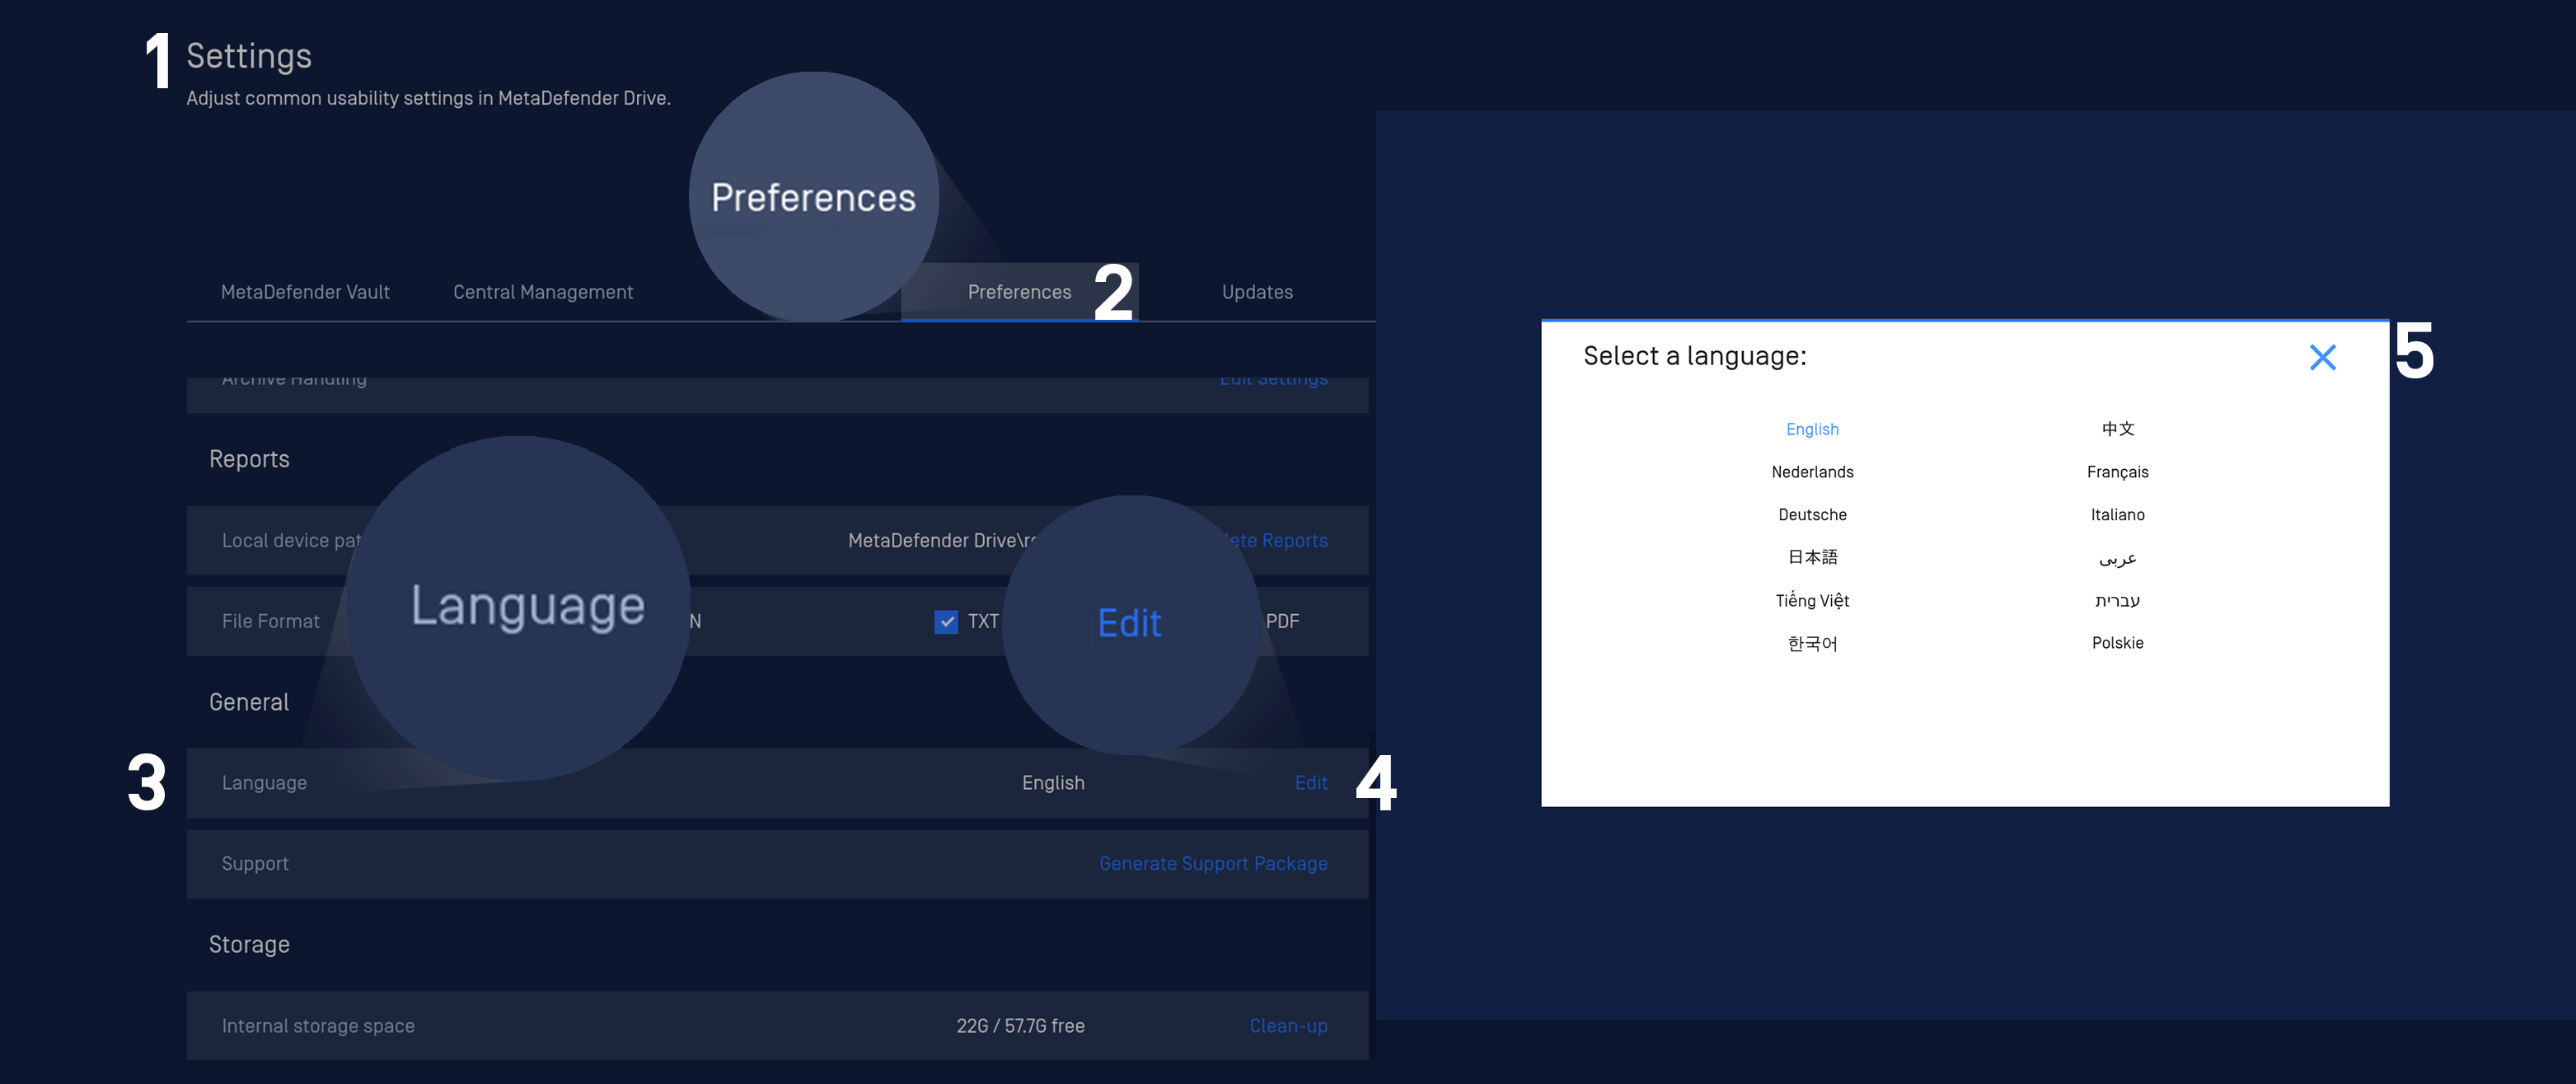Choose 日本語 language option
This screenshot has height=1084, width=2576.
coord(1812,557)
